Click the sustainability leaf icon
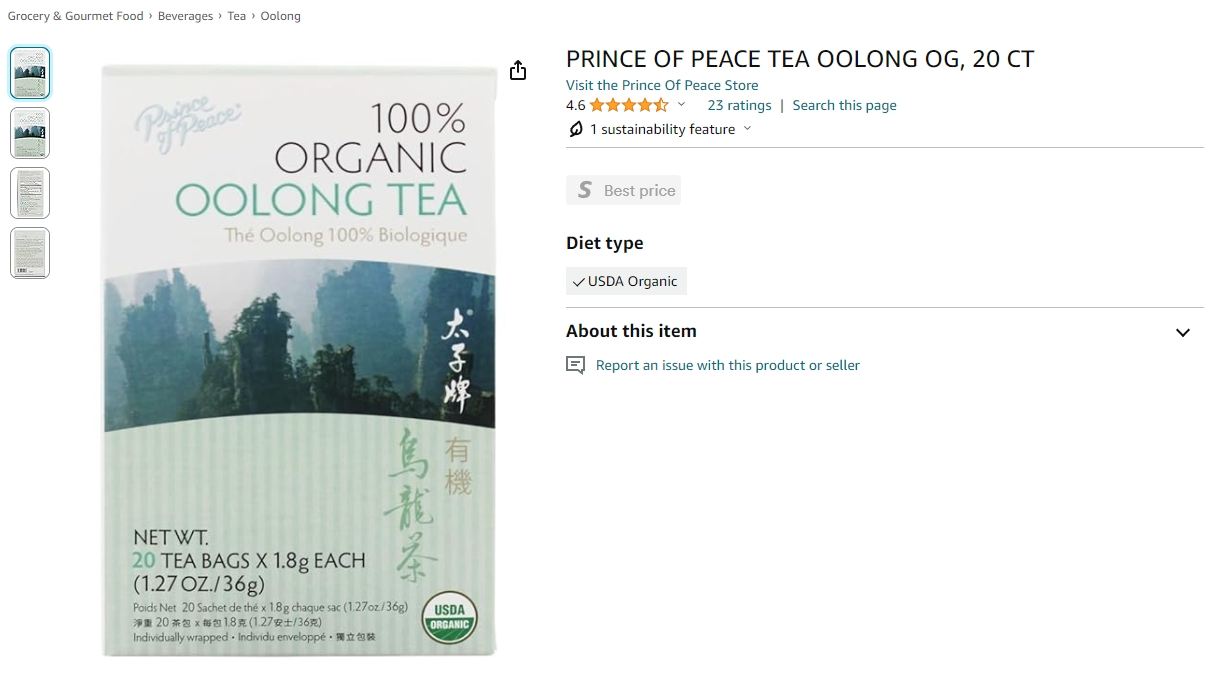The height and width of the screenshot is (678, 1211). pyautogui.click(x=576, y=129)
